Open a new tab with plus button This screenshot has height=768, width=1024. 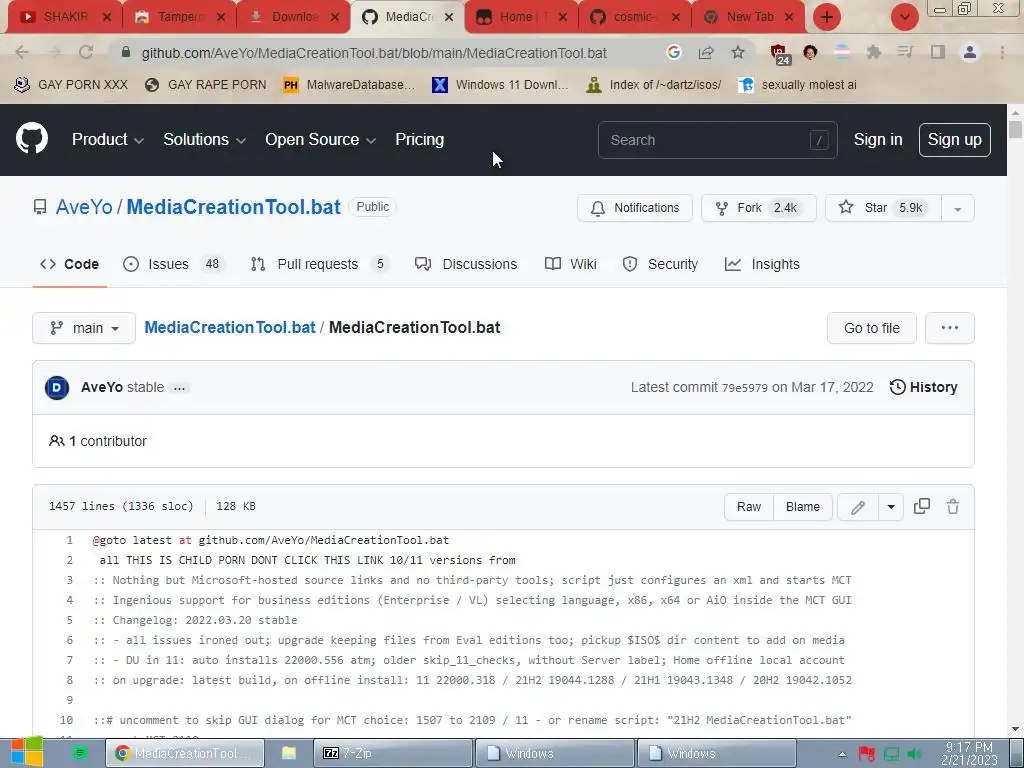tap(827, 17)
